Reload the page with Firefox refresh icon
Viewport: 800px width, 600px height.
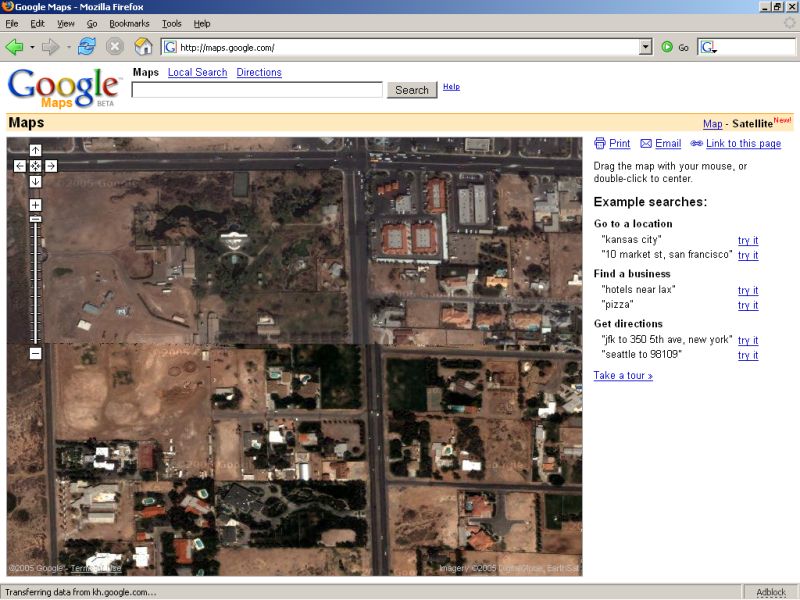point(87,46)
